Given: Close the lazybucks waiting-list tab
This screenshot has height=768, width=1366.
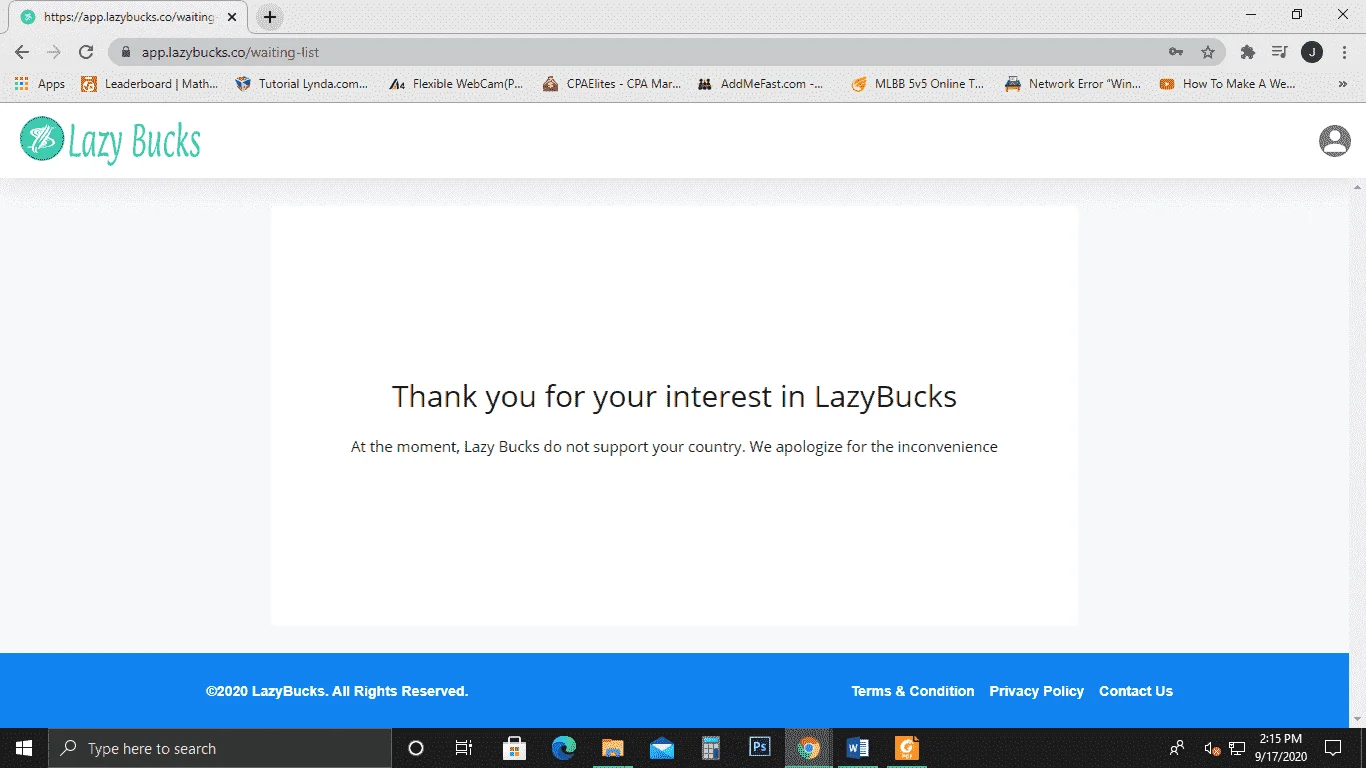Looking at the screenshot, I should click(x=234, y=17).
